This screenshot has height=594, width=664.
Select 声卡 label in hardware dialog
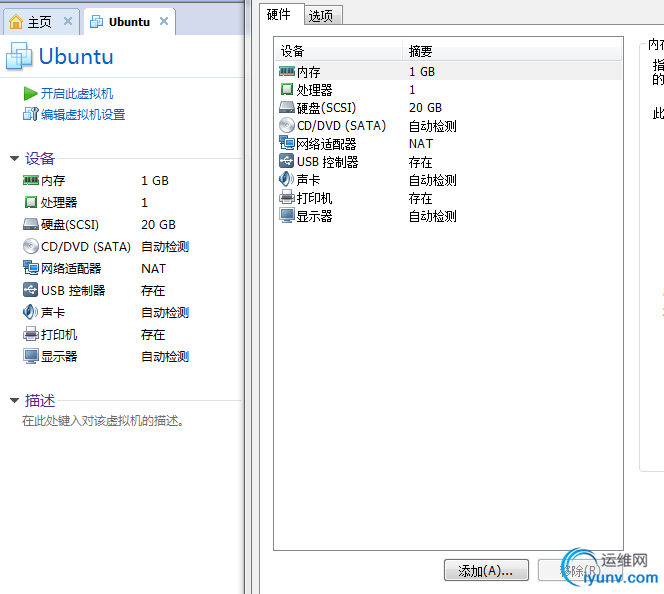coord(308,180)
